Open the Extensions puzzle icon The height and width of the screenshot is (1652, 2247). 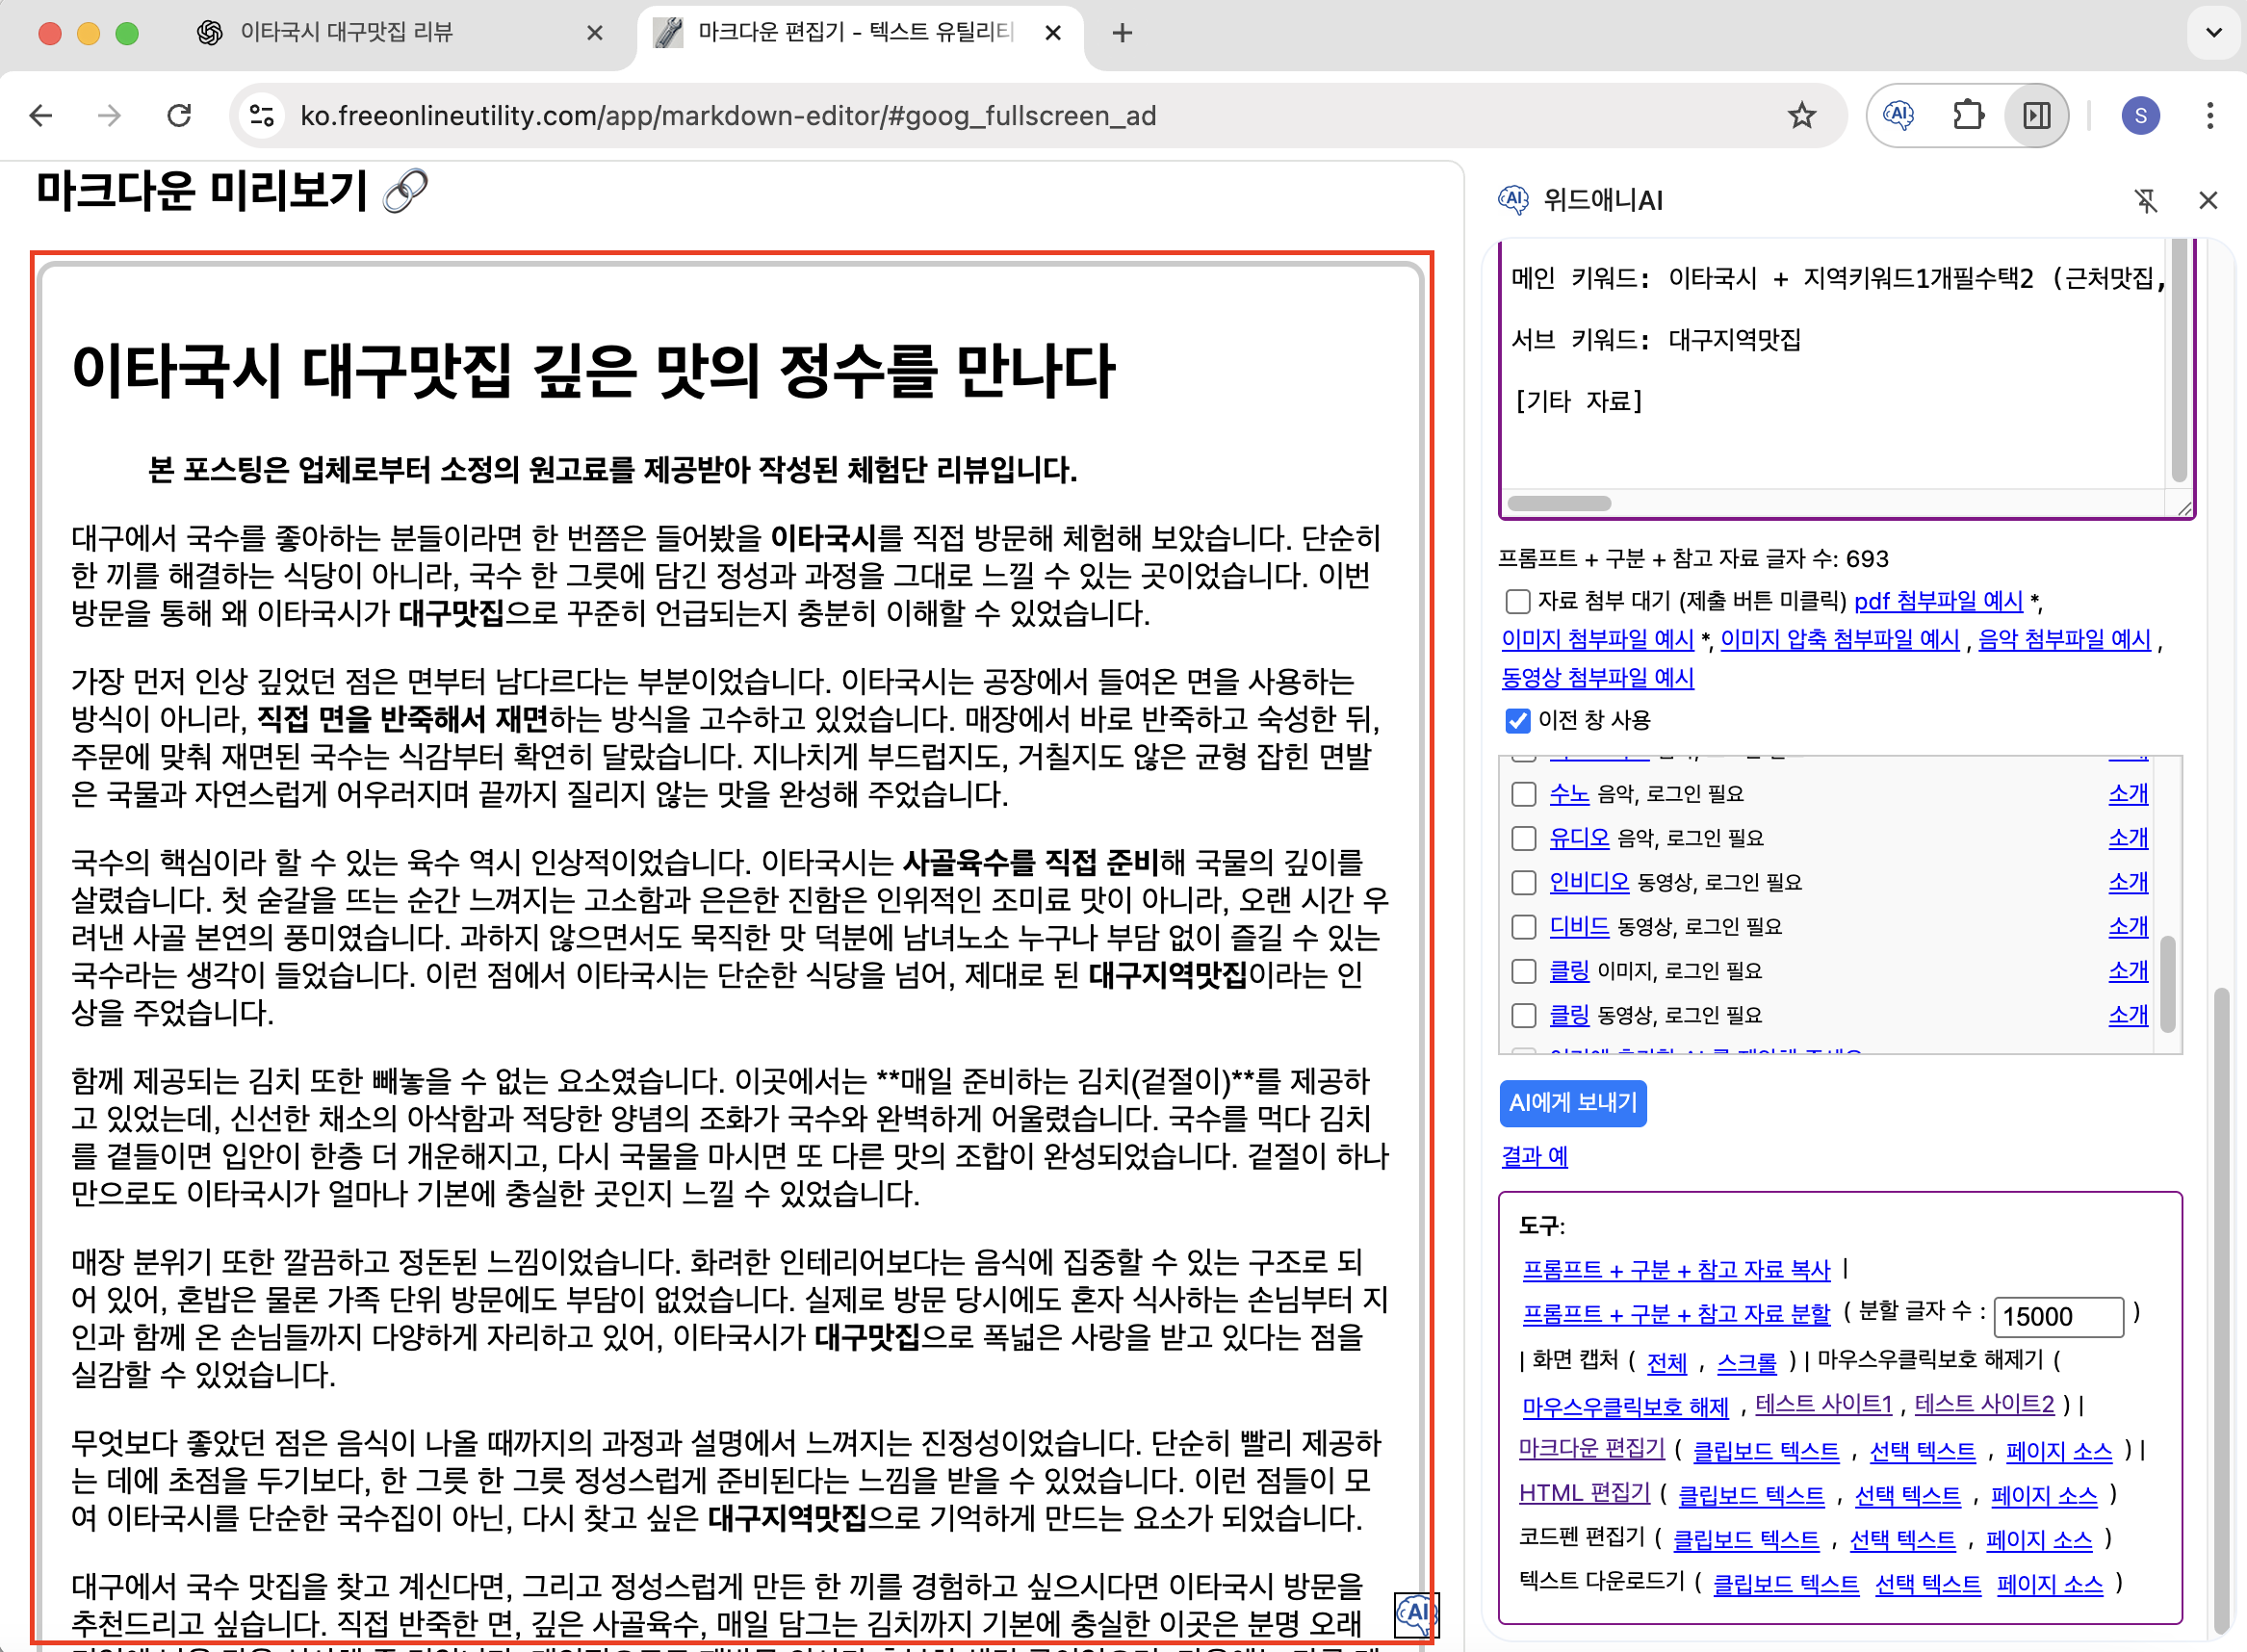pos(1967,116)
